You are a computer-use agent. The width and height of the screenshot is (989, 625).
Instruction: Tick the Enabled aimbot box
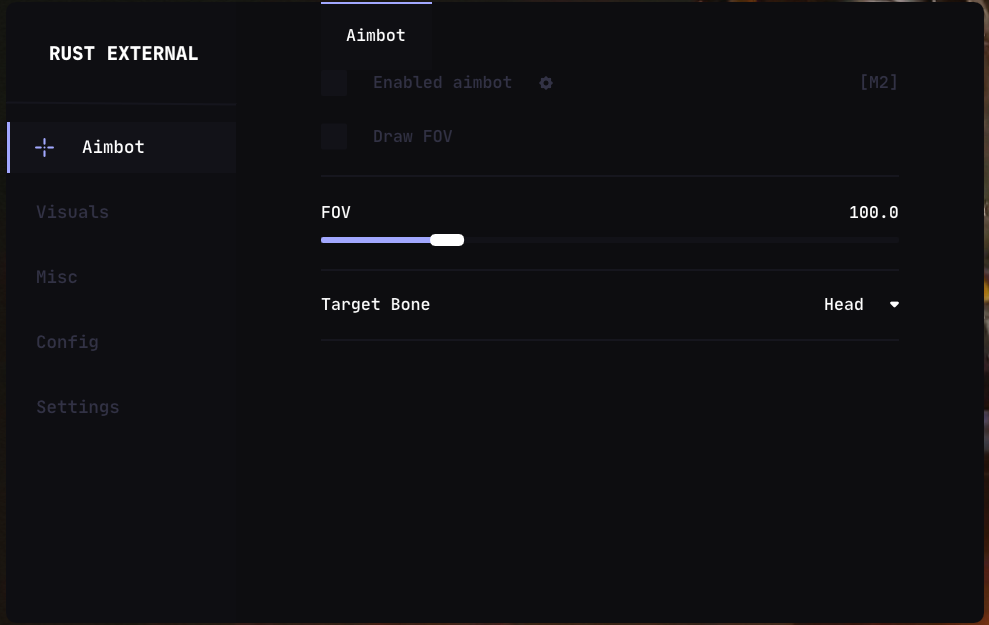coord(333,83)
